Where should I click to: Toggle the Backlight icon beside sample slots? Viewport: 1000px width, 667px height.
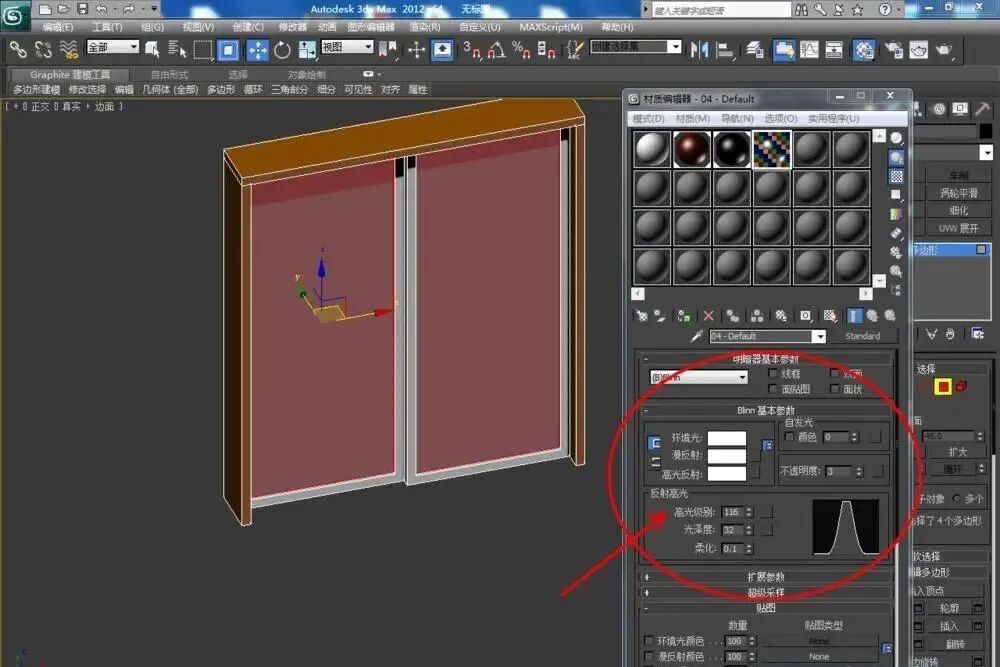(x=897, y=158)
